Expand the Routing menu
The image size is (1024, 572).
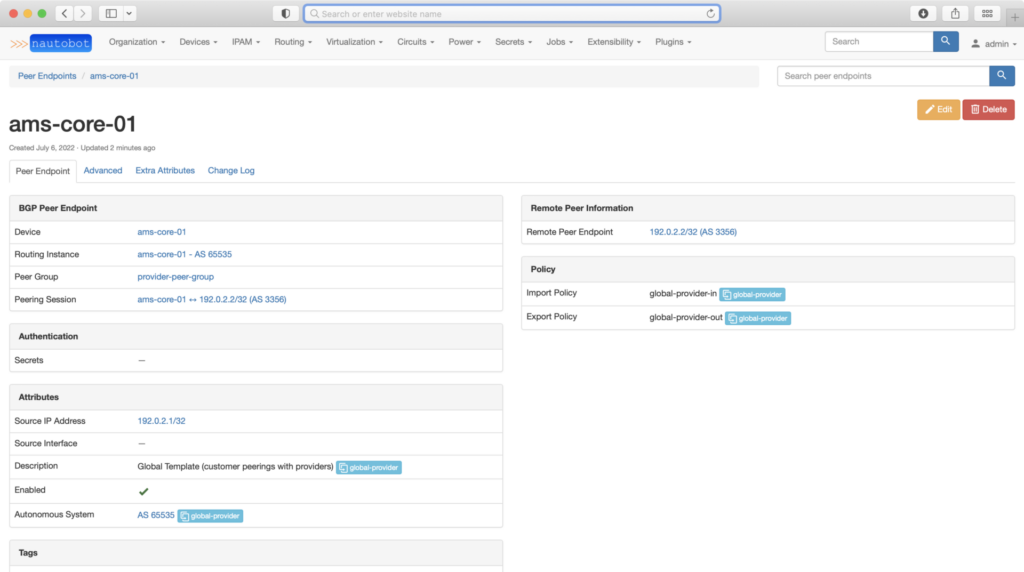point(293,42)
